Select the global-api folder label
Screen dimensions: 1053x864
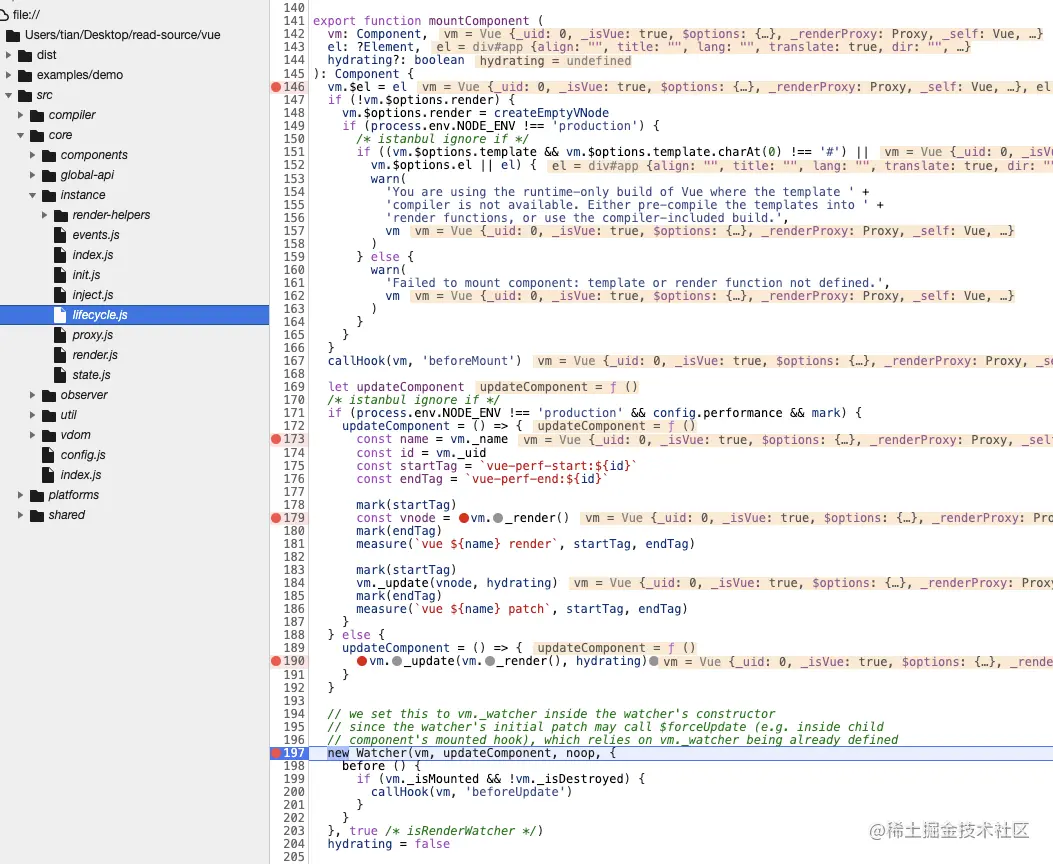coord(87,175)
